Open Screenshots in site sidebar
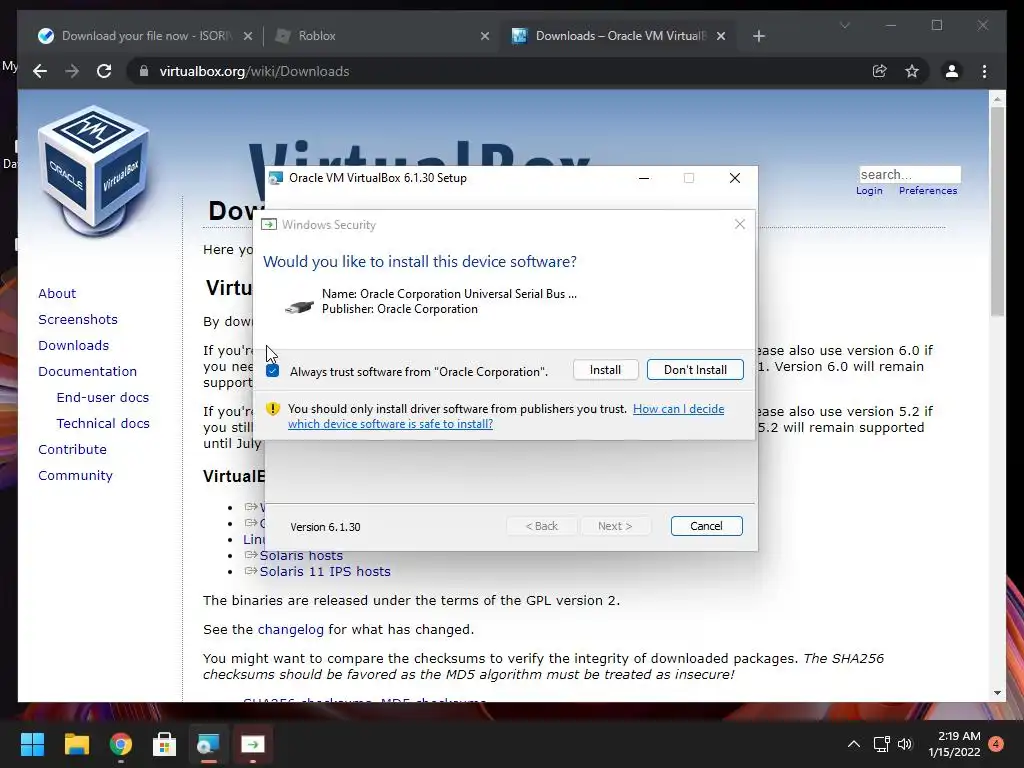 point(78,319)
